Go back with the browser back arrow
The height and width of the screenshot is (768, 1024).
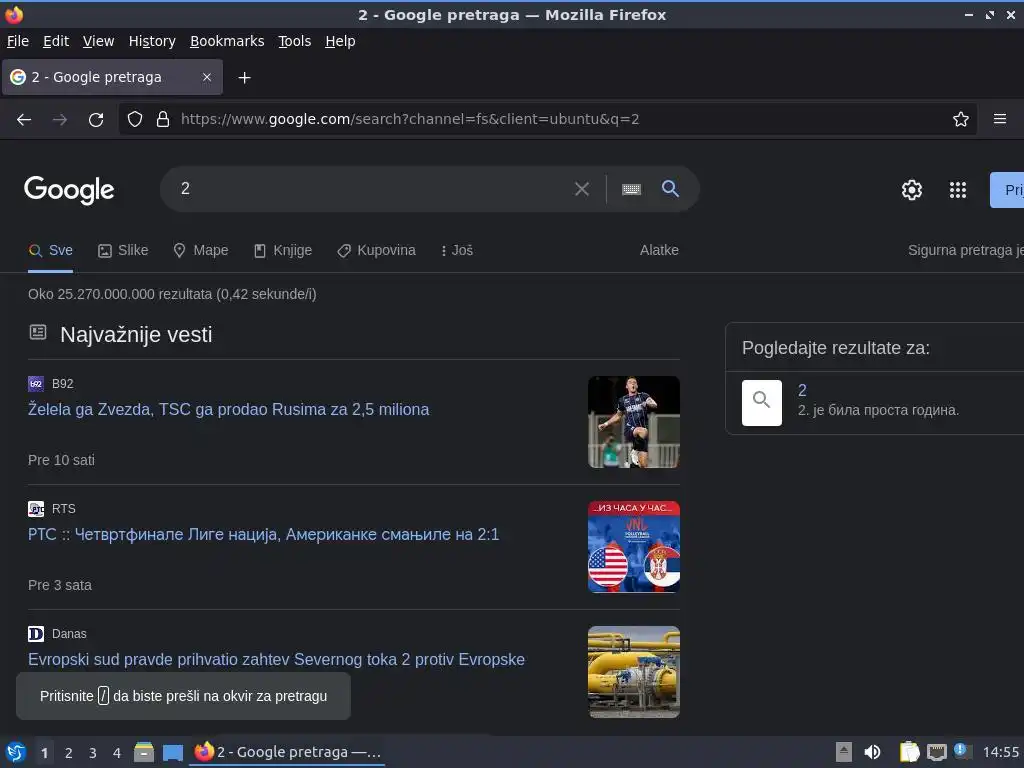point(24,120)
